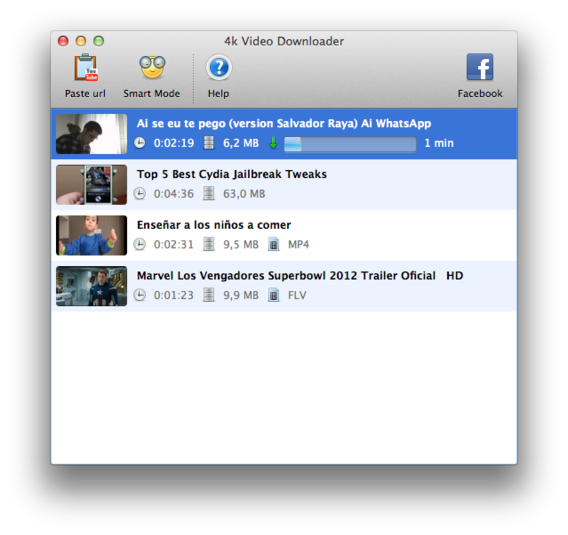Minimize window with yellow button
This screenshot has width=568, height=535.
pyautogui.click(x=81, y=41)
